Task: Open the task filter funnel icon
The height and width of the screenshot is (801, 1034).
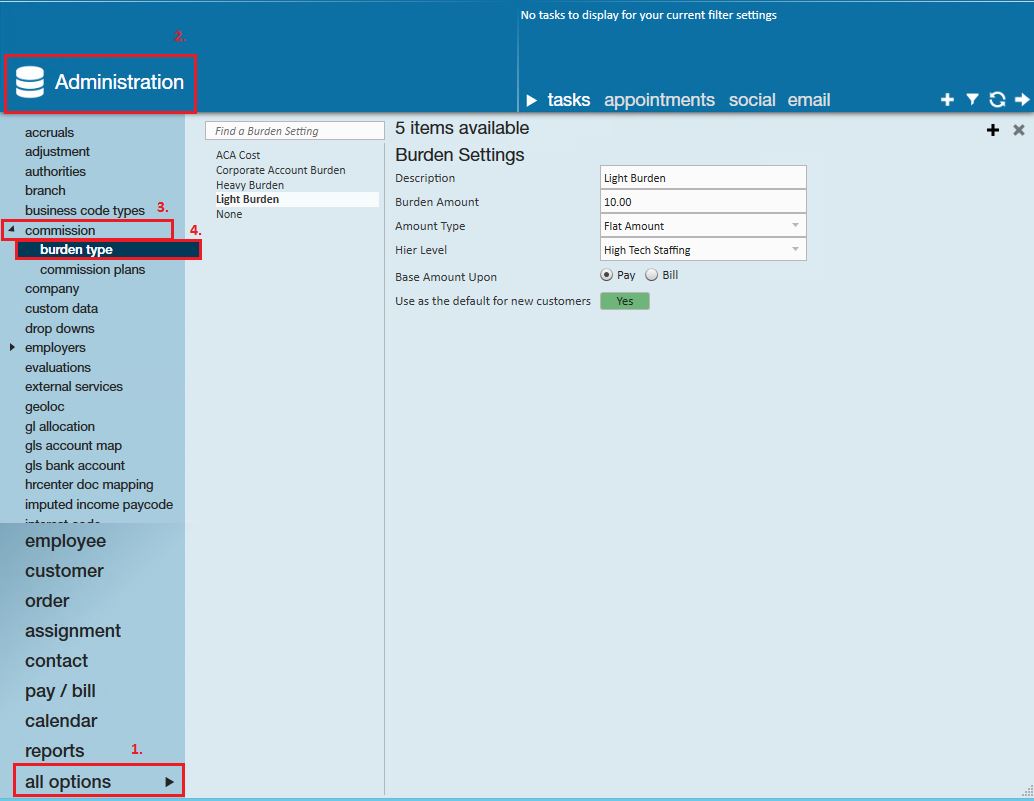Action: coord(972,100)
